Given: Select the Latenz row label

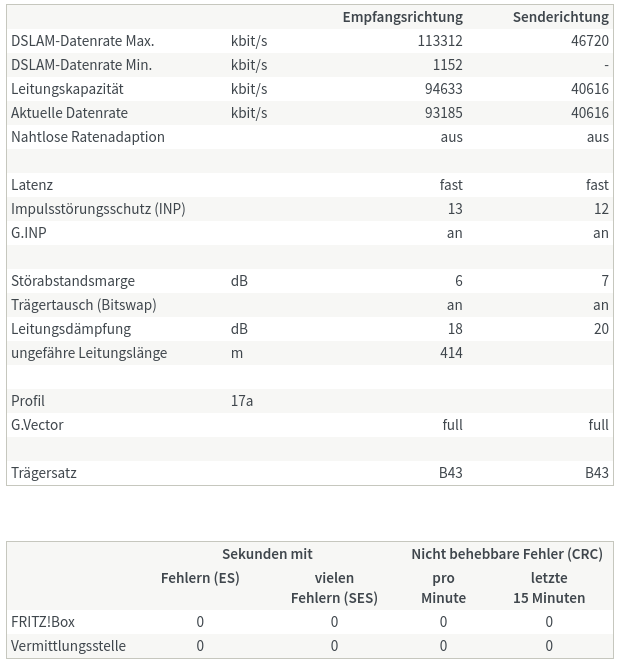Looking at the screenshot, I should point(32,185).
